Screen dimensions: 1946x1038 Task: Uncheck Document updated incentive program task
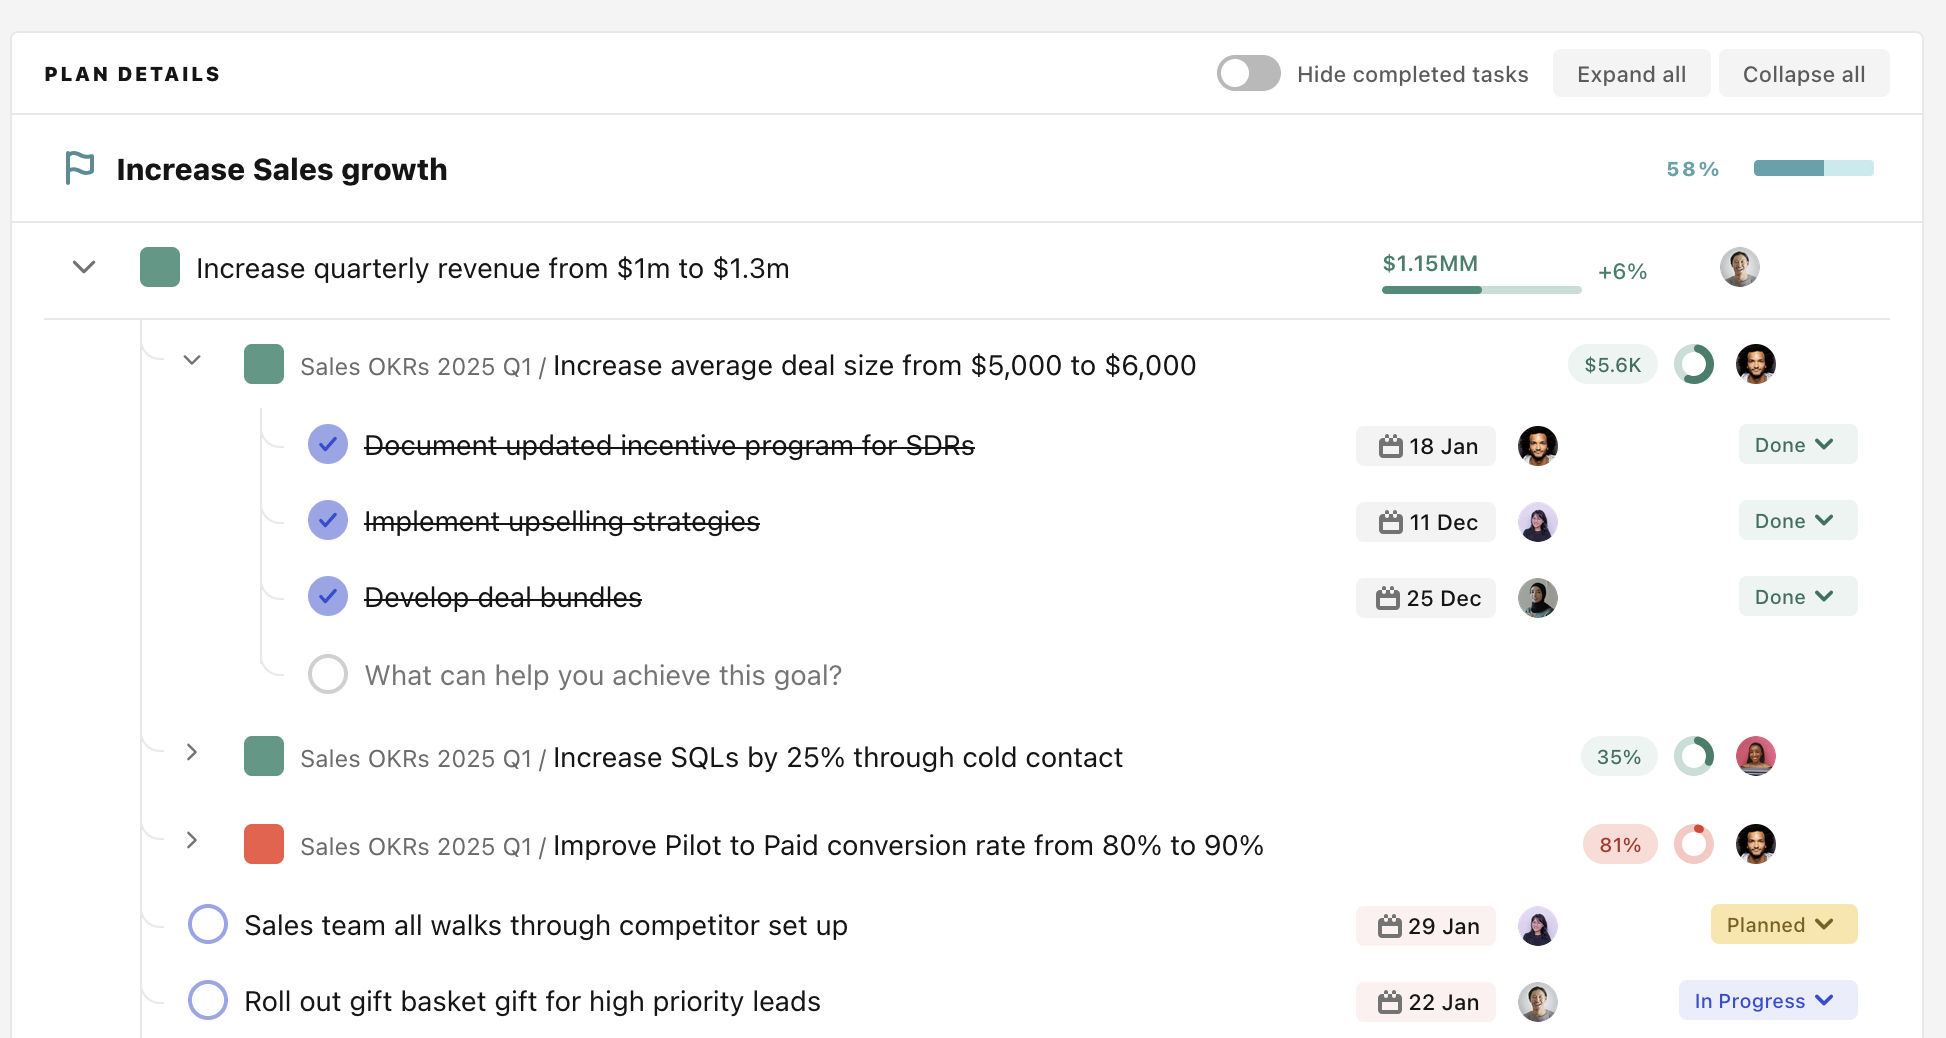point(328,445)
